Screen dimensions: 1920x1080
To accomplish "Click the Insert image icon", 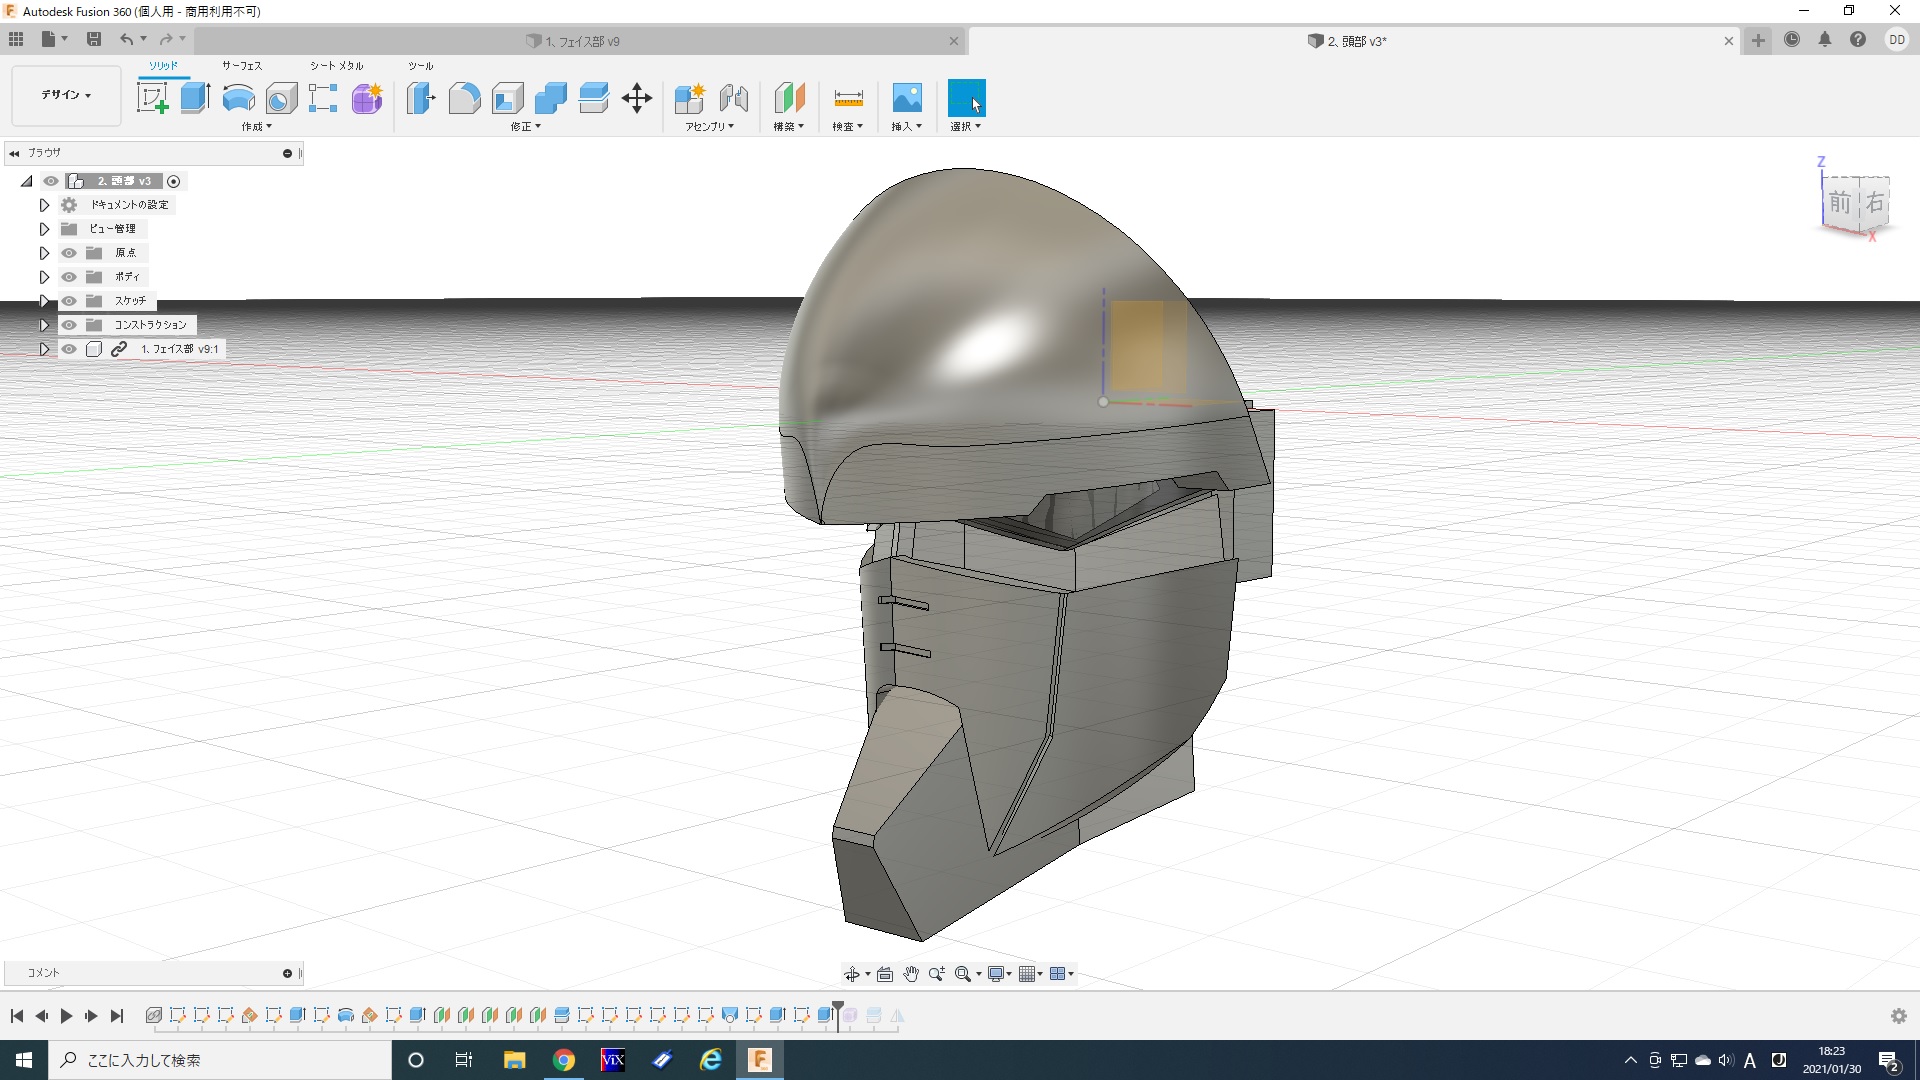I will pyautogui.click(x=906, y=98).
